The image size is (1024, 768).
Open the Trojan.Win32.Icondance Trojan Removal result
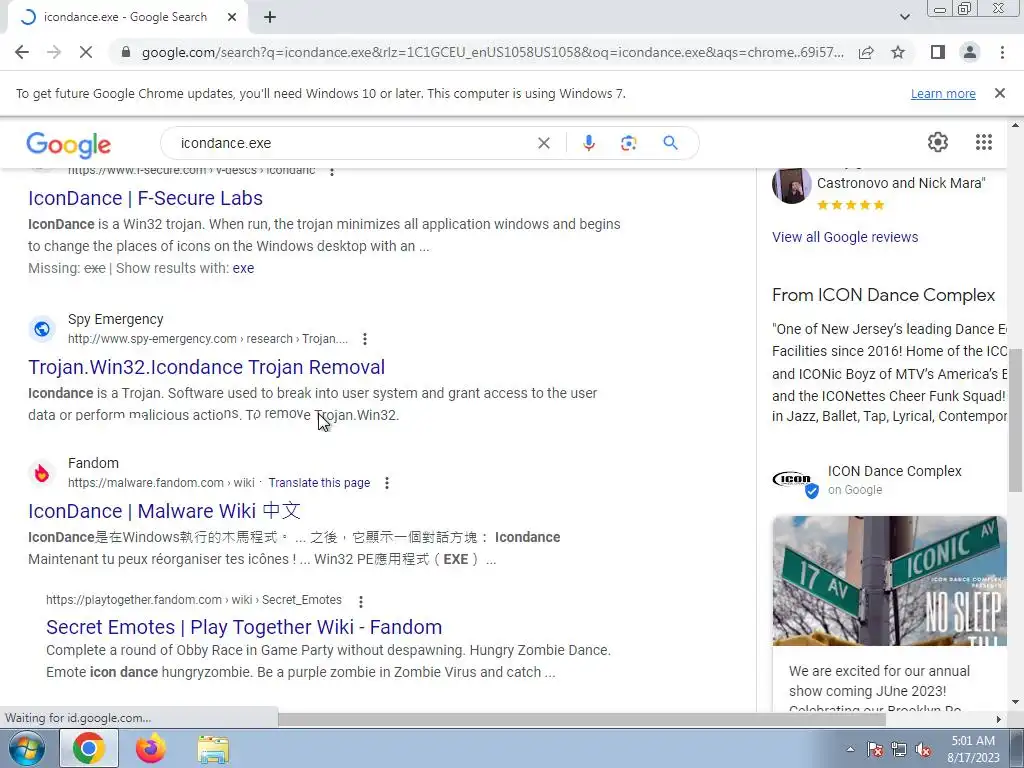click(206, 367)
